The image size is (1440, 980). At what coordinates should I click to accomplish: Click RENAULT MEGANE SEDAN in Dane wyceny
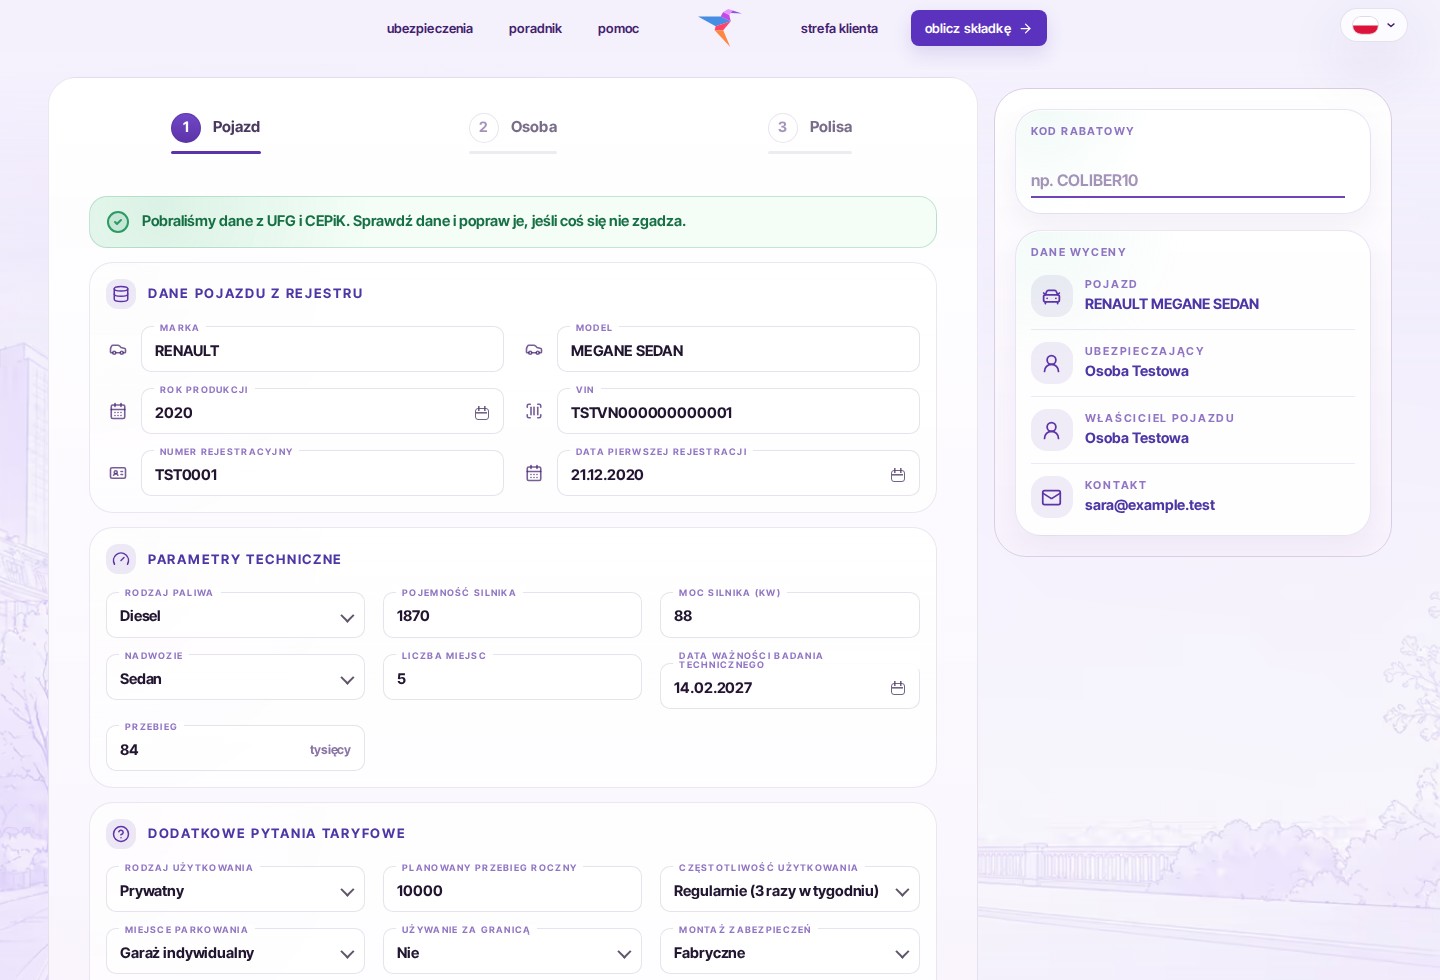tap(1172, 304)
